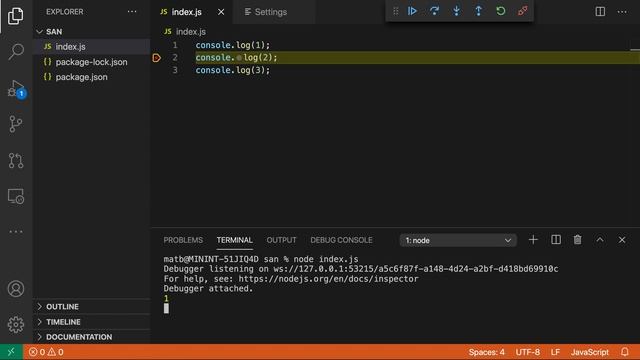The width and height of the screenshot is (640, 360).
Task: Toggle breakpoint on line 2 glyph
Action: (x=156, y=58)
